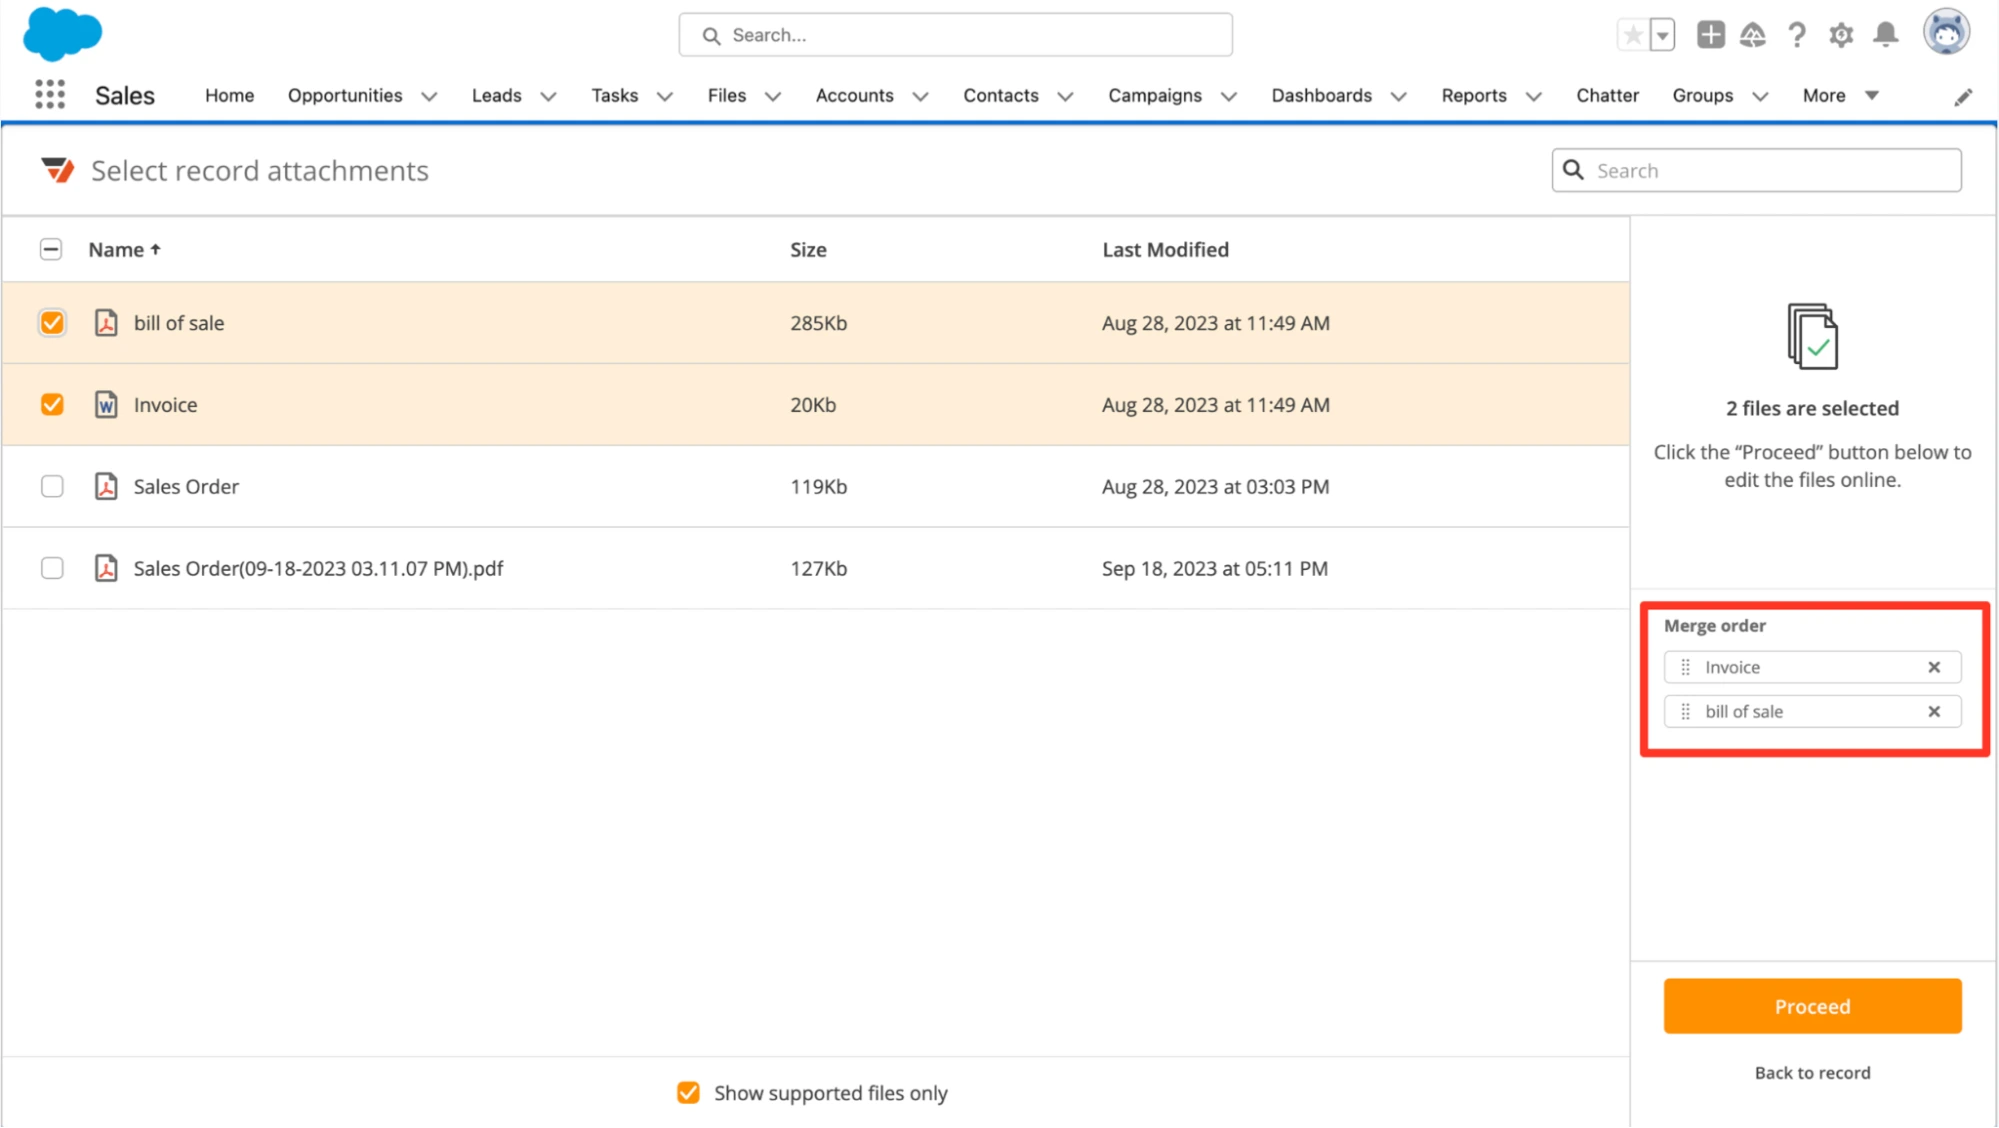This screenshot has height=1128, width=1999.
Task: Open the favorites list dropdown arrow
Action: point(1662,35)
